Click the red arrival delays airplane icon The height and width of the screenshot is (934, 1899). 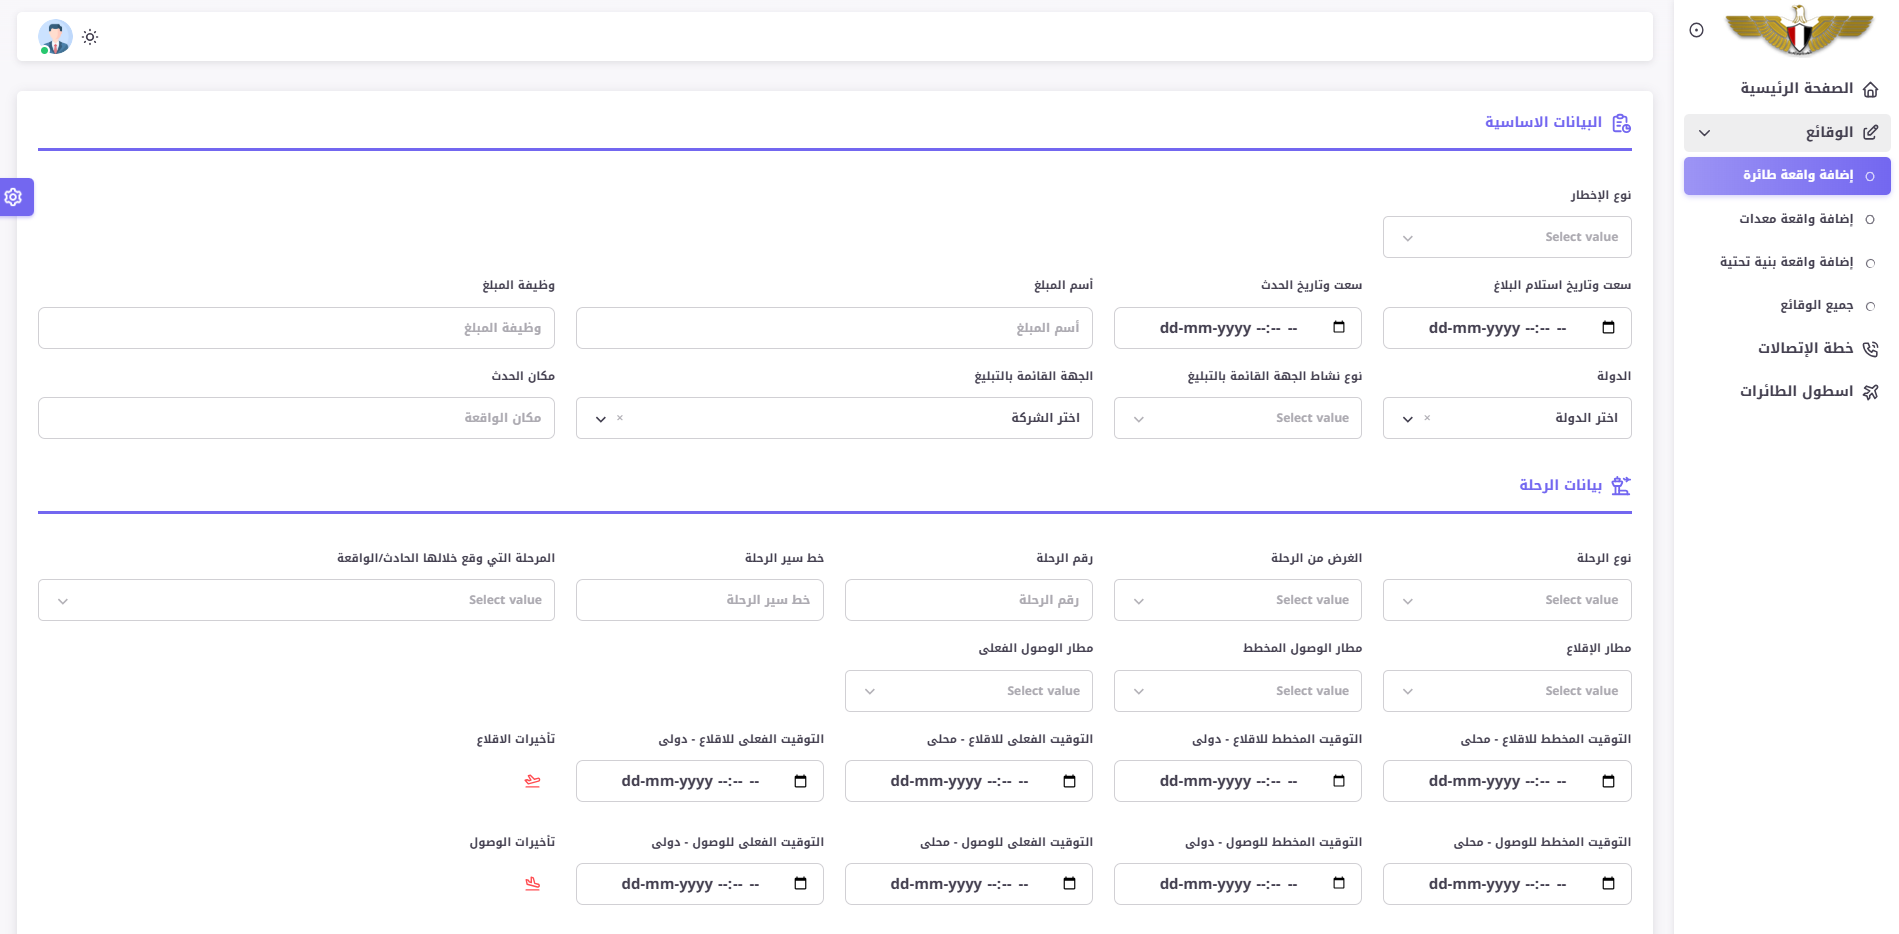532,884
